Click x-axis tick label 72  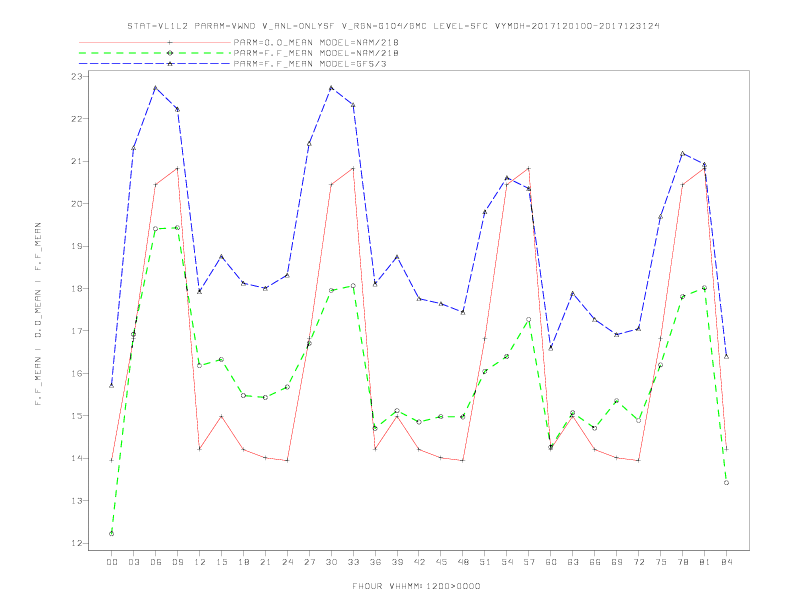(x=638, y=562)
